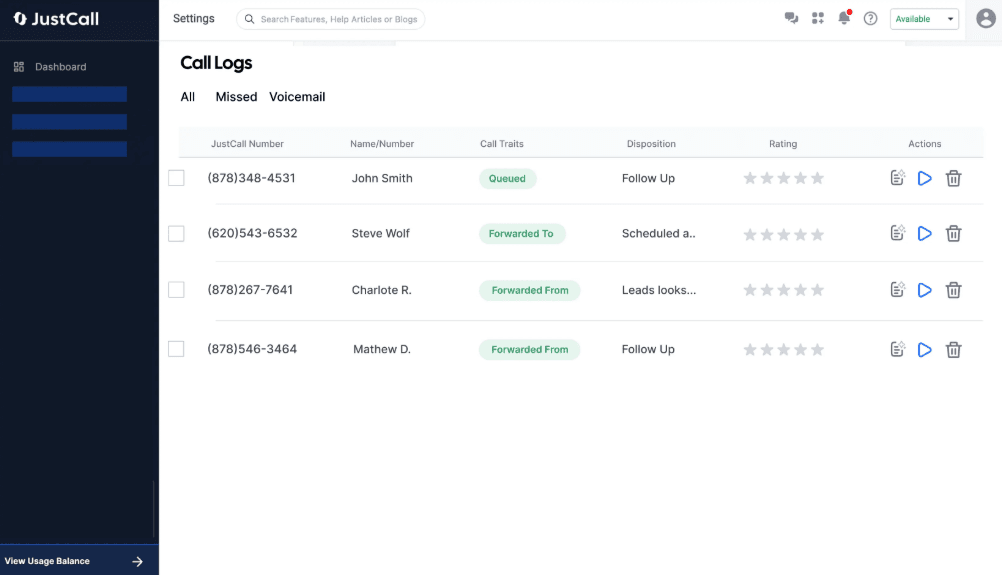
Task: Click the Queued call trait badge
Action: (x=507, y=178)
